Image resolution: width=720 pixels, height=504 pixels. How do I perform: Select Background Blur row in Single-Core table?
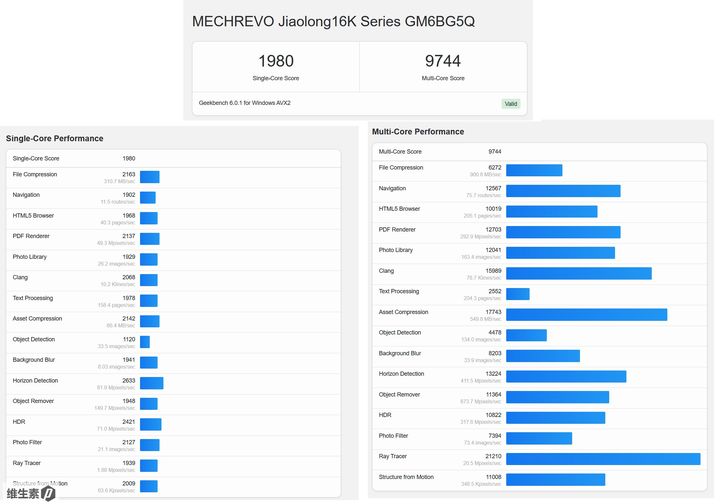click(x=174, y=364)
